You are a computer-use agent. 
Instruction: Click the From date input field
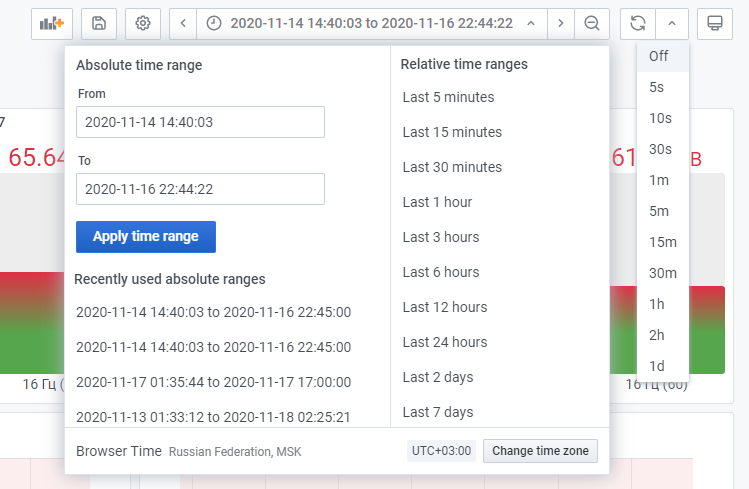tap(200, 122)
